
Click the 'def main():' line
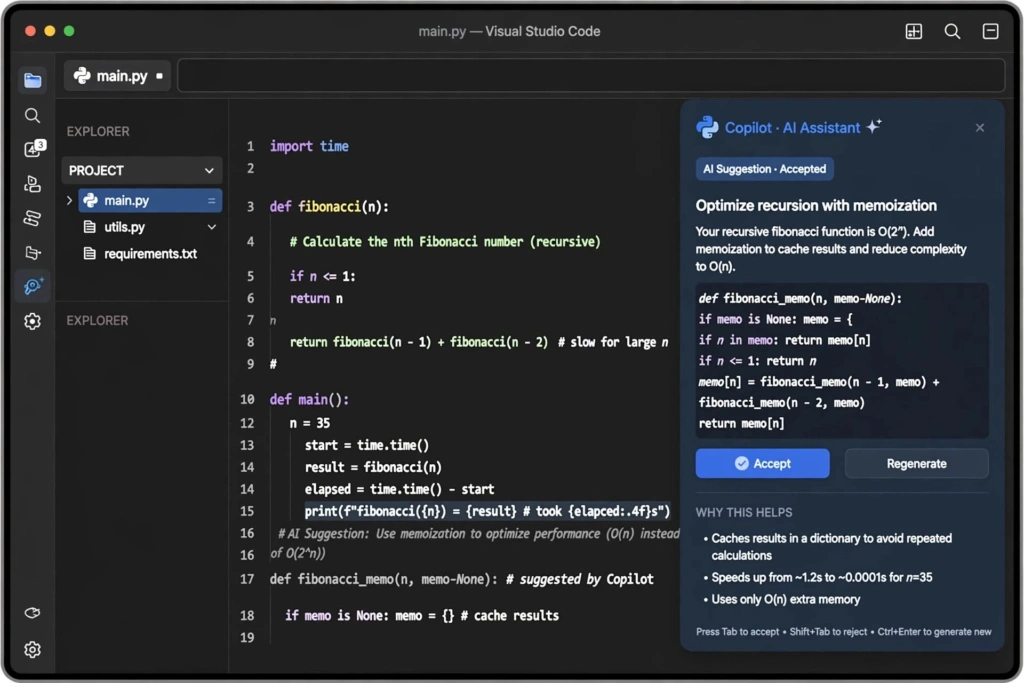[x=309, y=400]
